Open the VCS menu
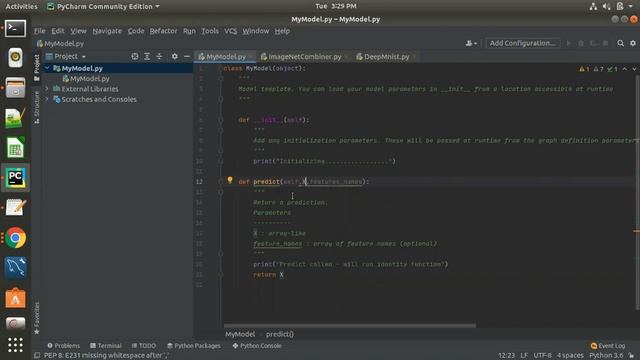This screenshot has width=640, height=360. [x=231, y=31]
